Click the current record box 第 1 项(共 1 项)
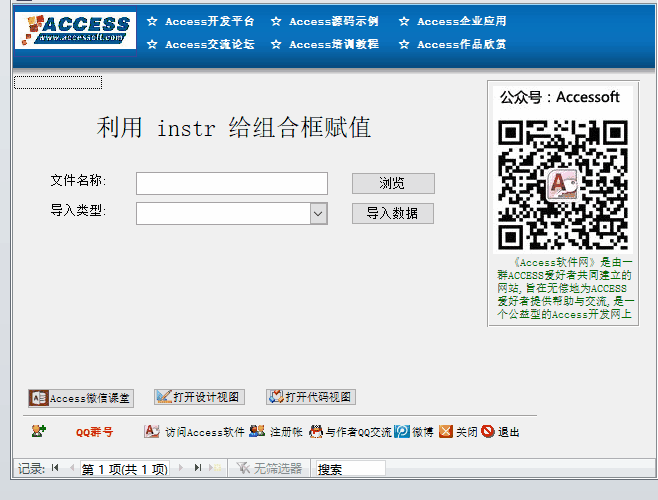Viewport: 658px width, 500px height. [x=125, y=469]
